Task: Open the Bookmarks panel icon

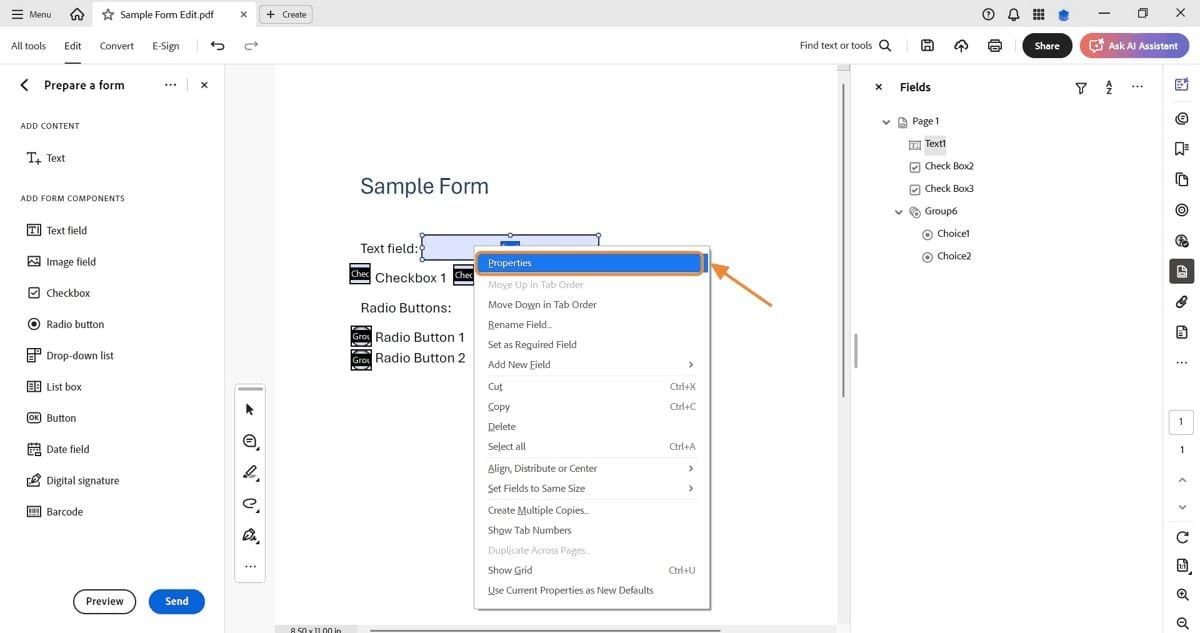Action: pos(1181,147)
